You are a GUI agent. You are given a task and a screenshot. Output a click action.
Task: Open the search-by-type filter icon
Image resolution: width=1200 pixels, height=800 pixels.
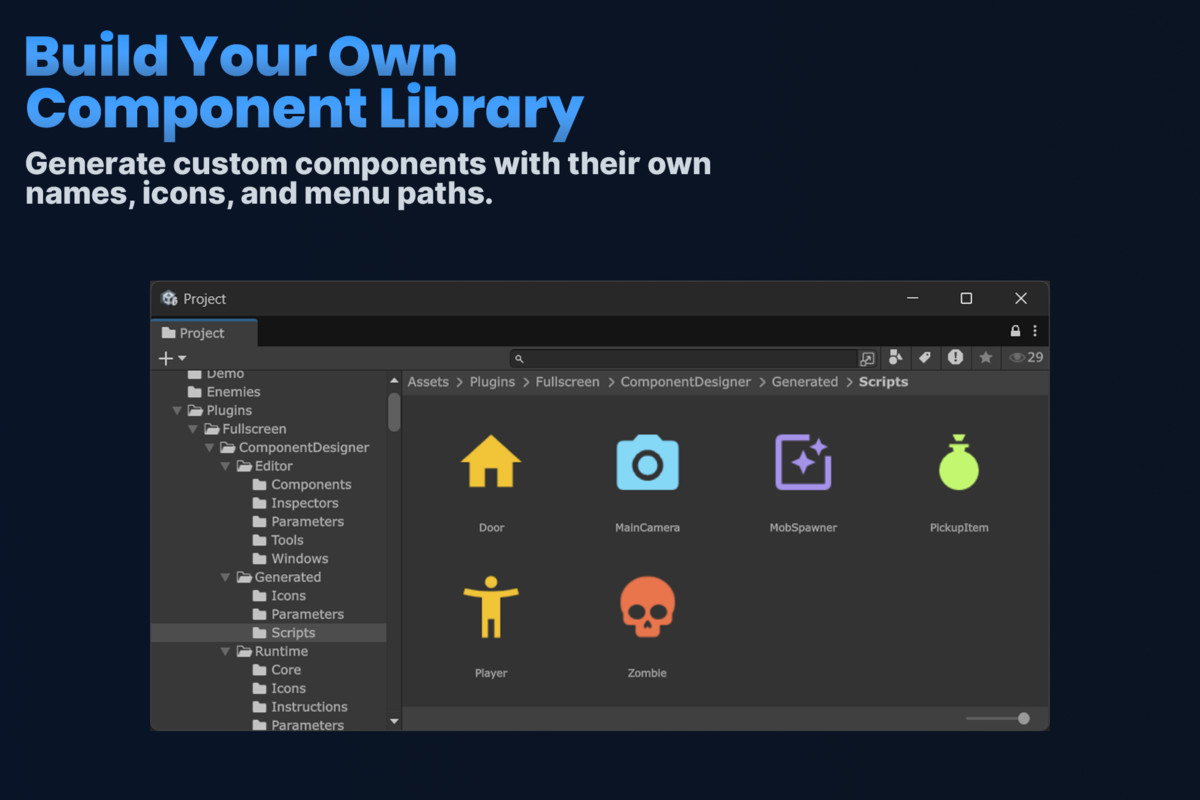coord(896,357)
